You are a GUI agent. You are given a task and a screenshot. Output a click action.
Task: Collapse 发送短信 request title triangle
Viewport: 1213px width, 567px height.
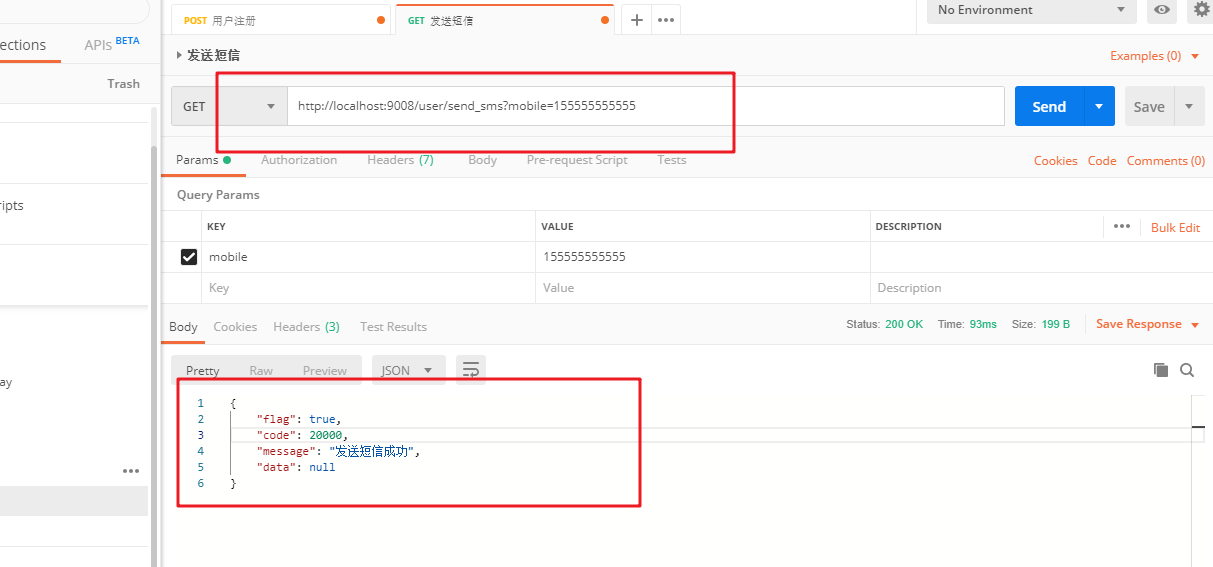tap(179, 55)
